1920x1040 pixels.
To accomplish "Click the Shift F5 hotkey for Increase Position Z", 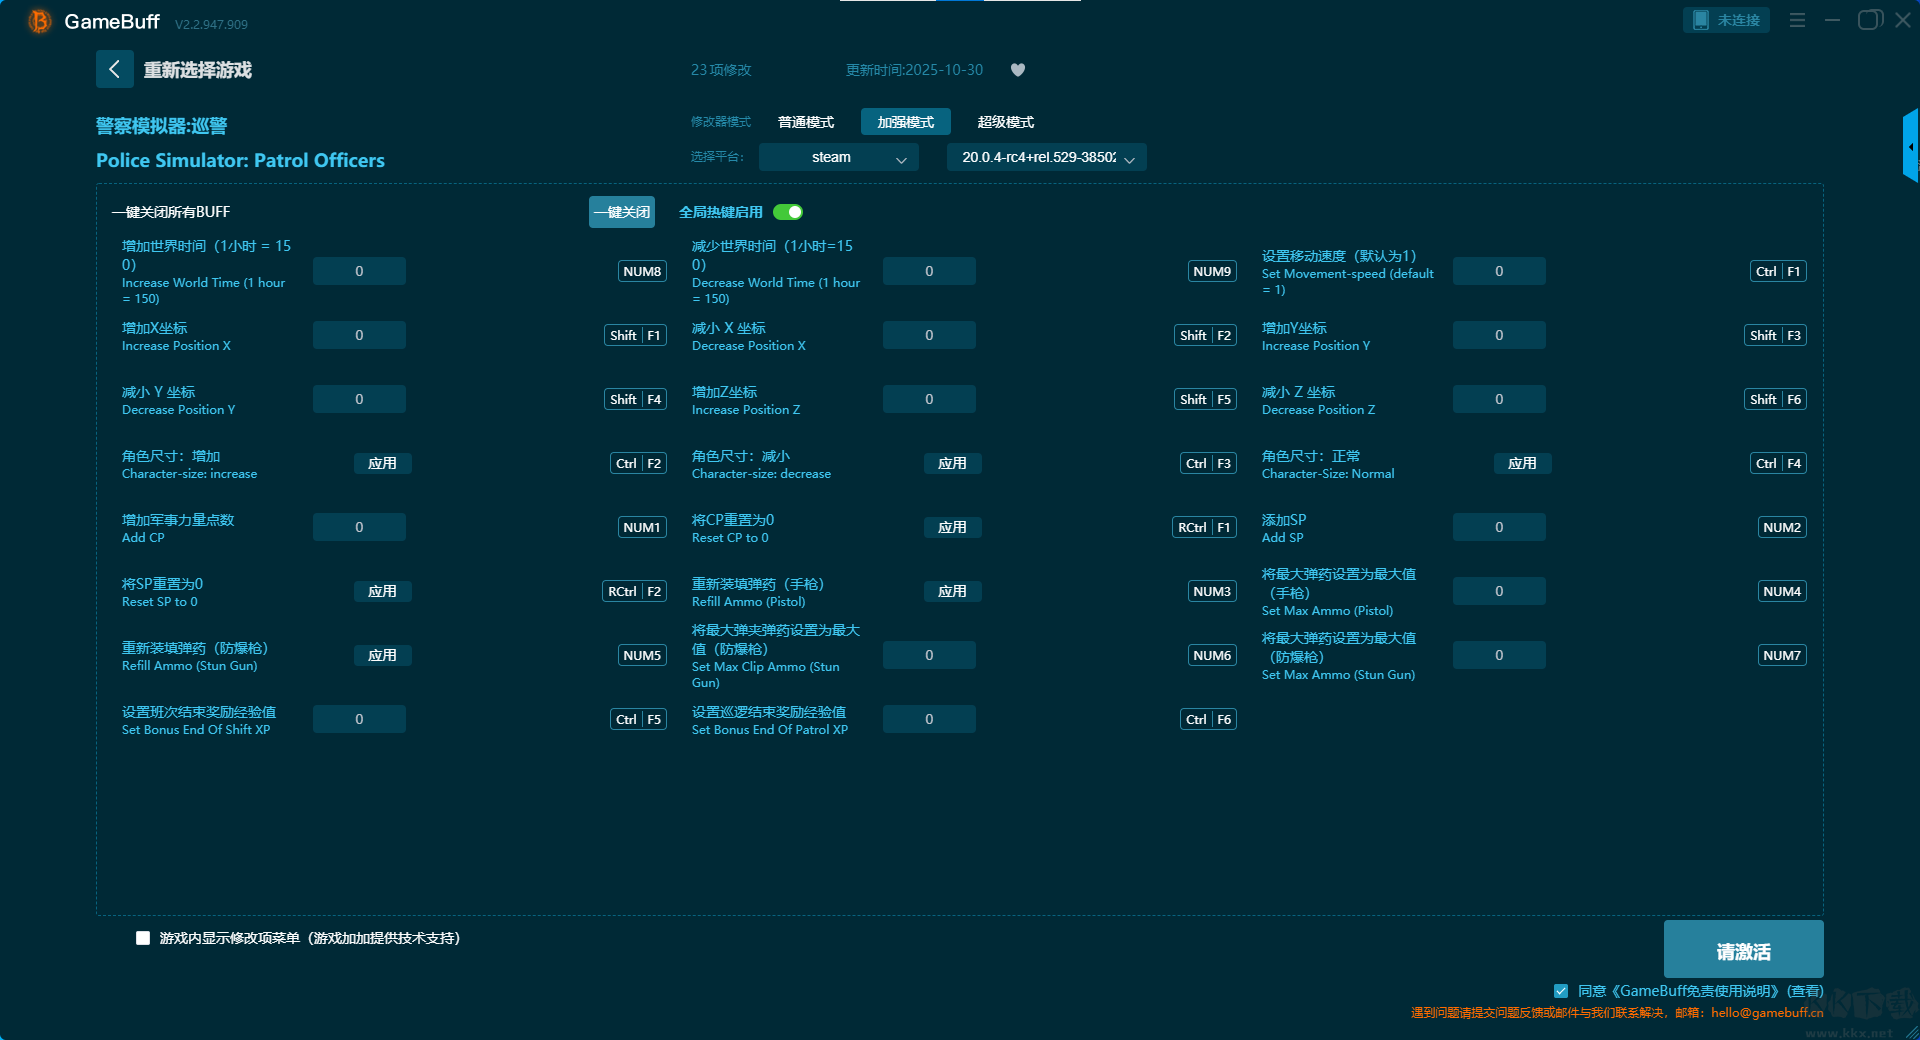I will pos(1206,399).
